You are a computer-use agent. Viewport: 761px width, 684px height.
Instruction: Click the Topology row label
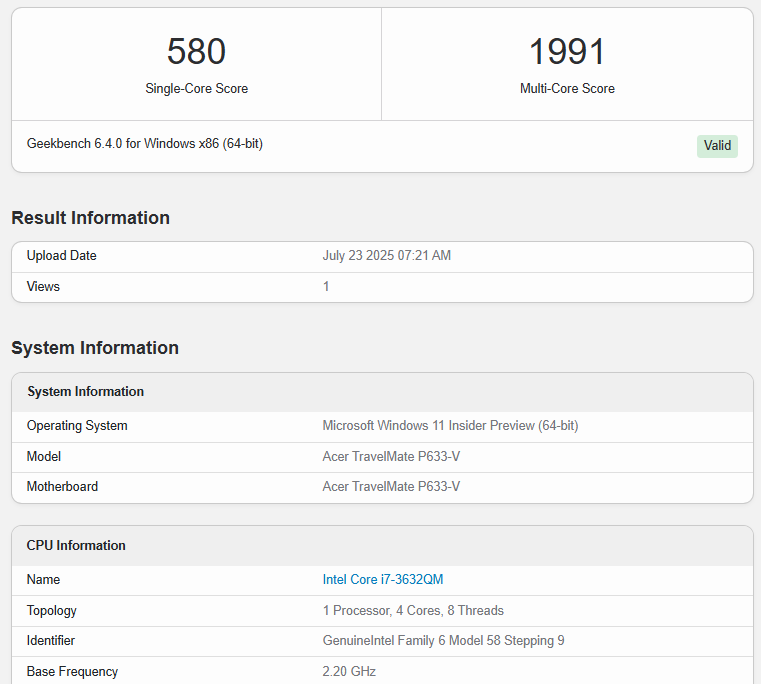click(51, 611)
